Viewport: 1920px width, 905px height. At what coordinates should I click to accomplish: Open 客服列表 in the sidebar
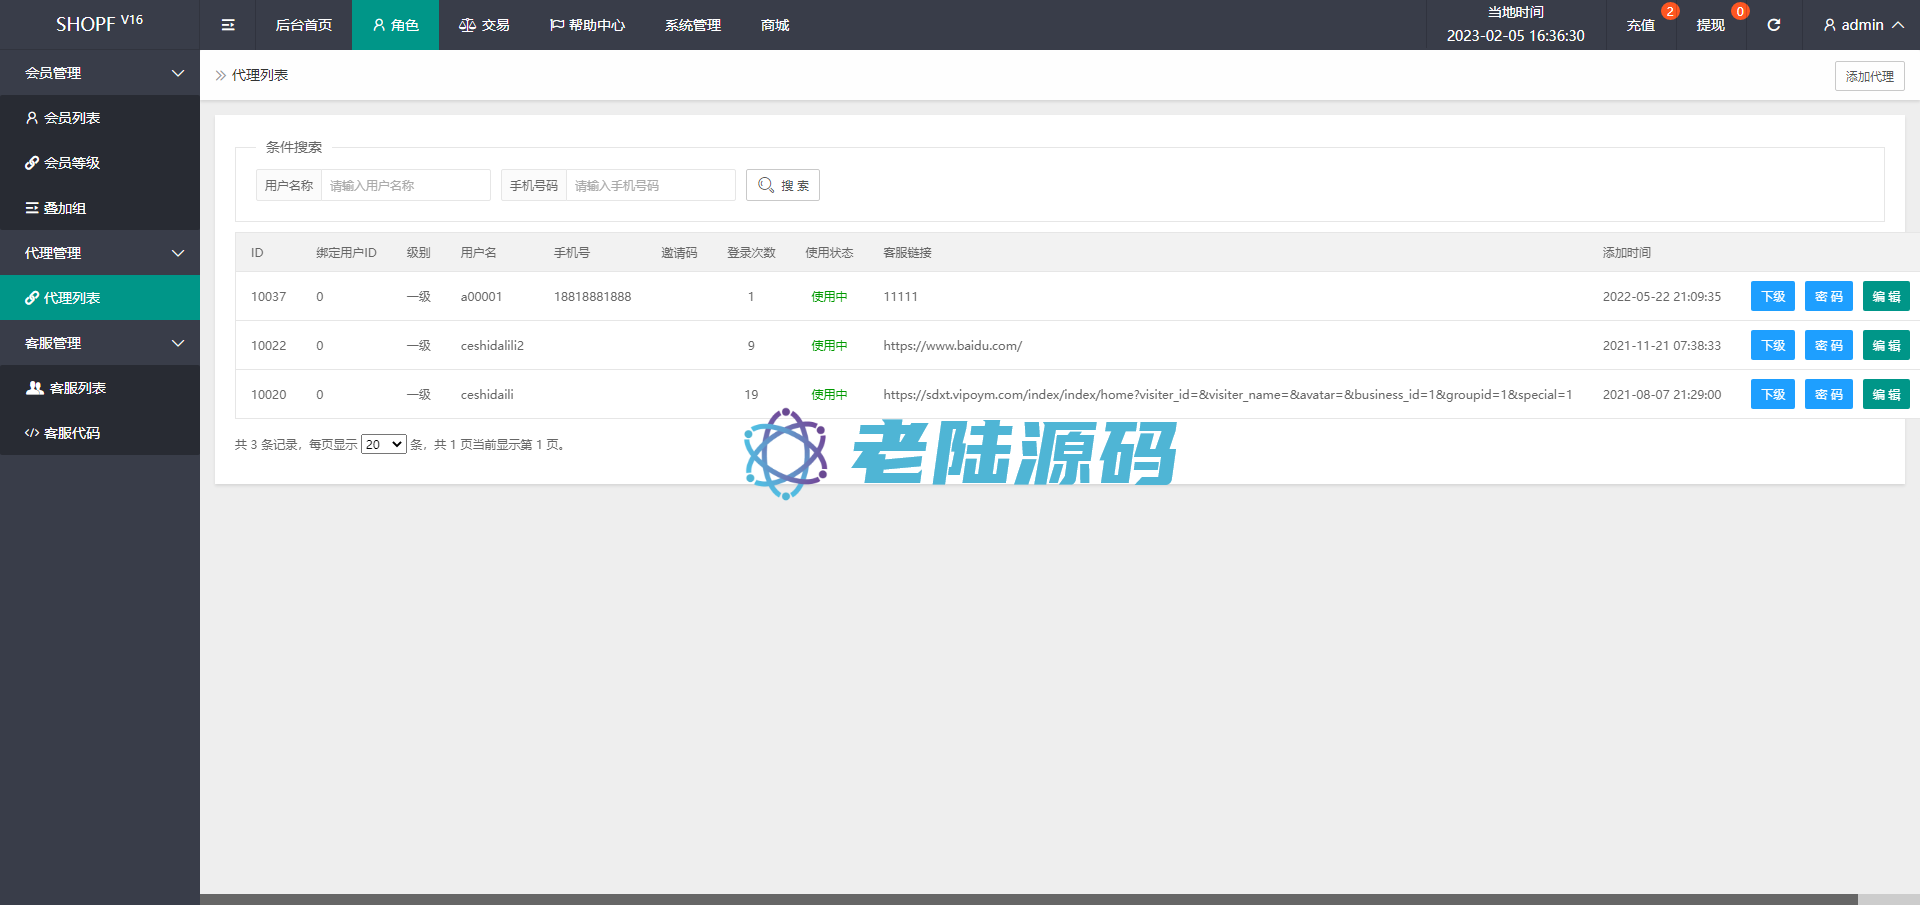pos(77,388)
